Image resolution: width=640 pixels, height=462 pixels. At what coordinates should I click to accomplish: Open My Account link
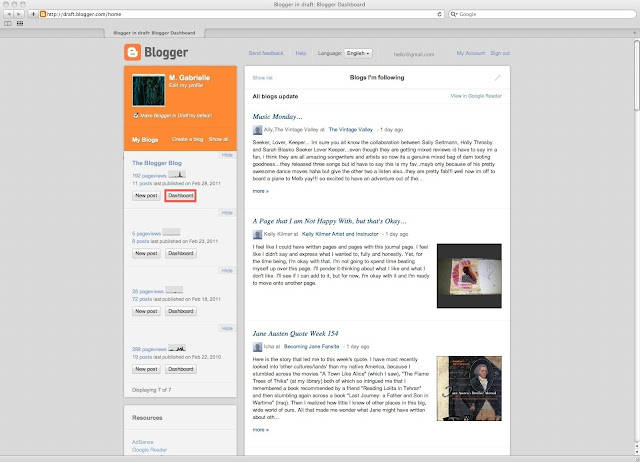pyautogui.click(x=471, y=53)
